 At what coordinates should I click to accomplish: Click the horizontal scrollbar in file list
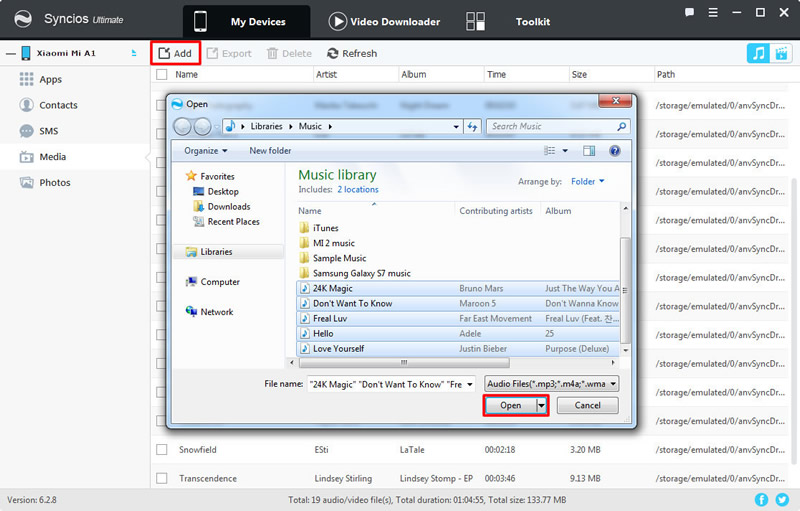[404, 363]
